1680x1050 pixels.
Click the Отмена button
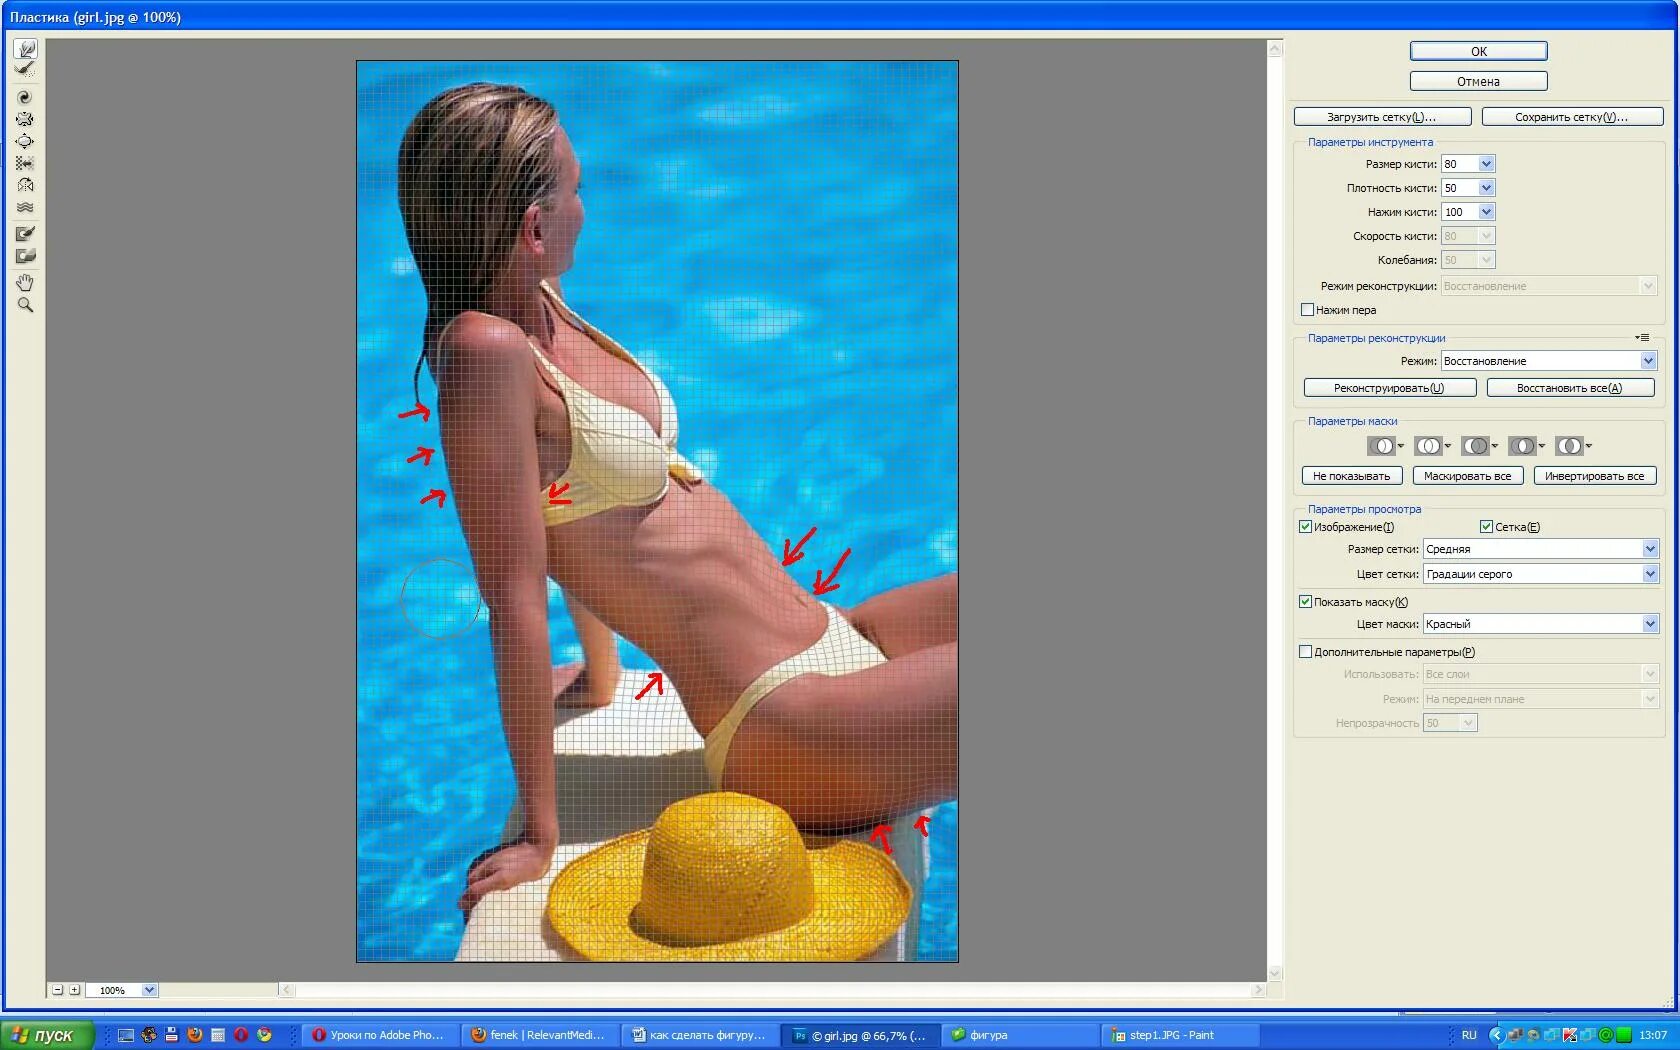click(1478, 81)
